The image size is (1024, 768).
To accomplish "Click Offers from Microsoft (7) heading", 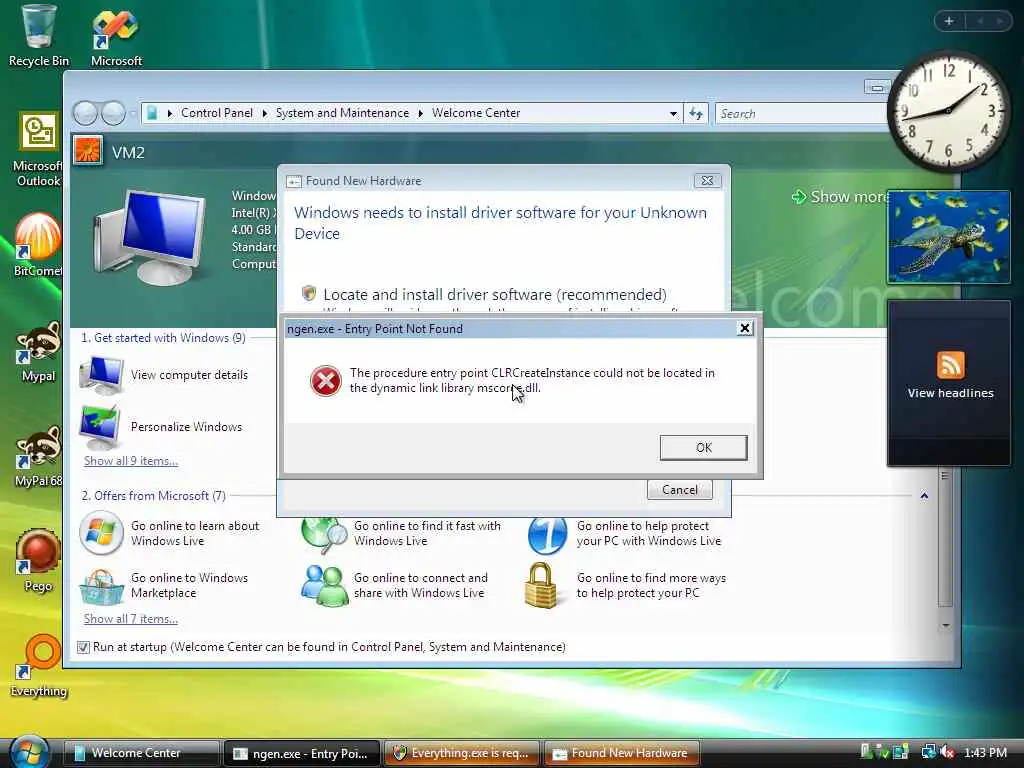I will tap(153, 496).
